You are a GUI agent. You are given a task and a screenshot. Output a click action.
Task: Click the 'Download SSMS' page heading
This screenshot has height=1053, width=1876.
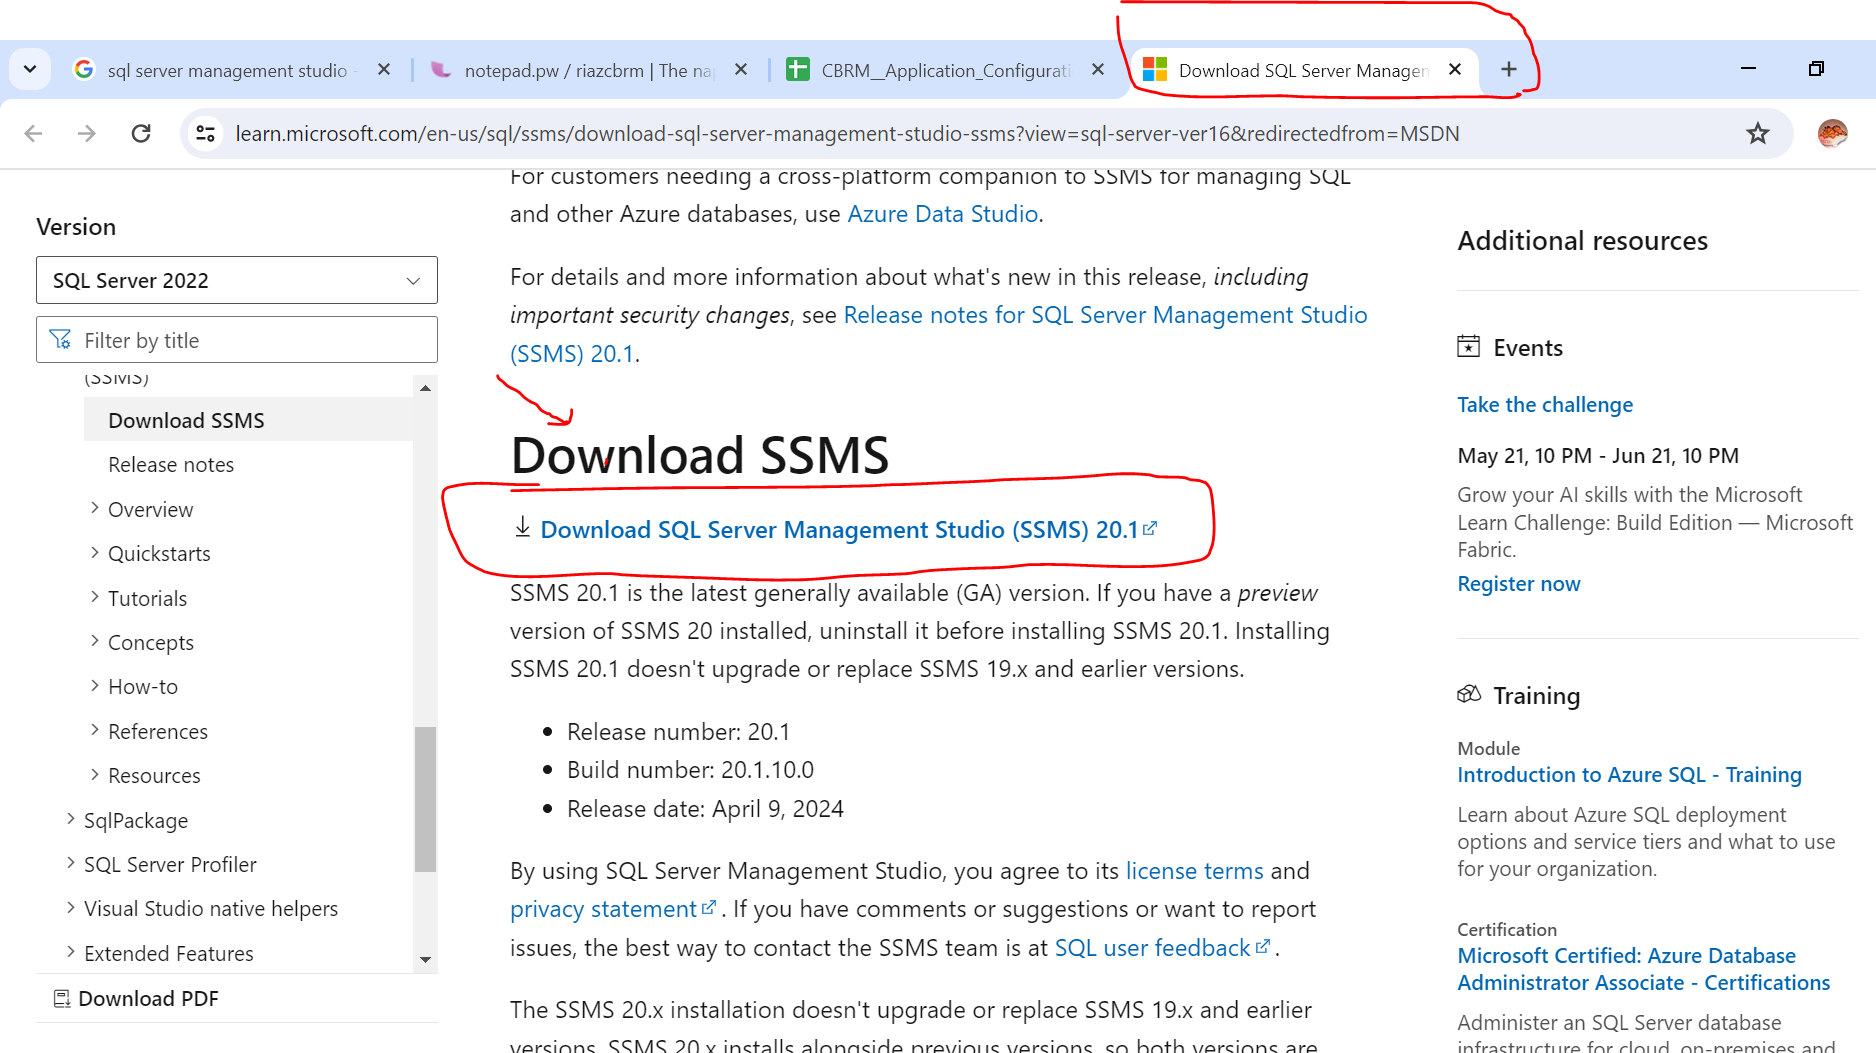(699, 455)
